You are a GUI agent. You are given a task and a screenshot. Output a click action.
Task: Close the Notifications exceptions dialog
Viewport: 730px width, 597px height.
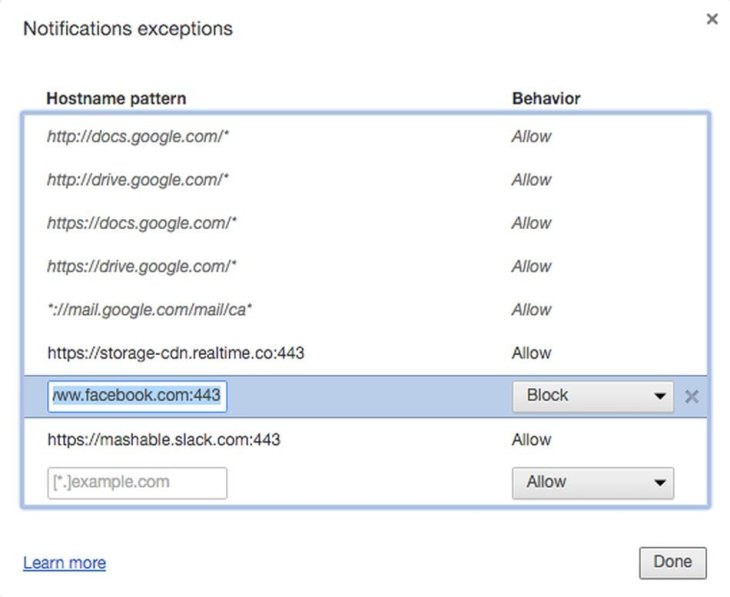[712, 19]
